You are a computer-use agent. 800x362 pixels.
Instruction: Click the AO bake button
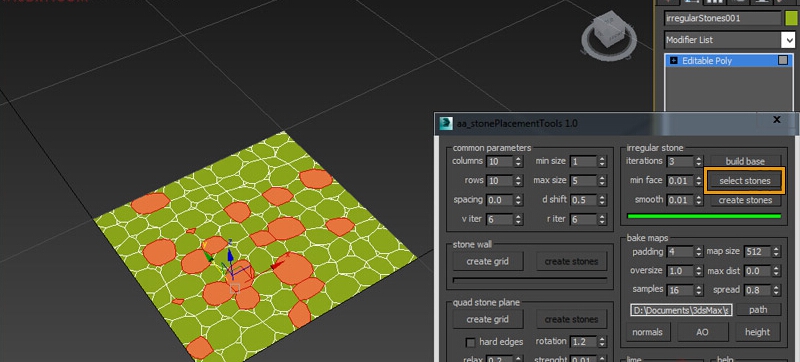[702, 332]
